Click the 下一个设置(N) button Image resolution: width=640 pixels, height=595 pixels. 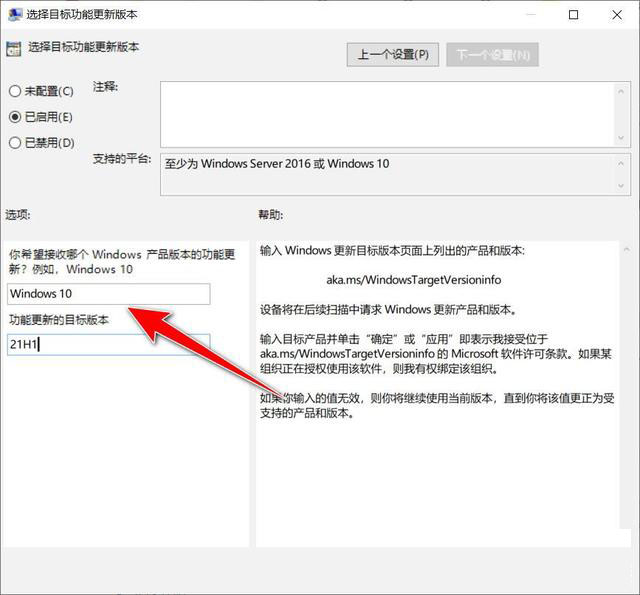click(x=492, y=54)
